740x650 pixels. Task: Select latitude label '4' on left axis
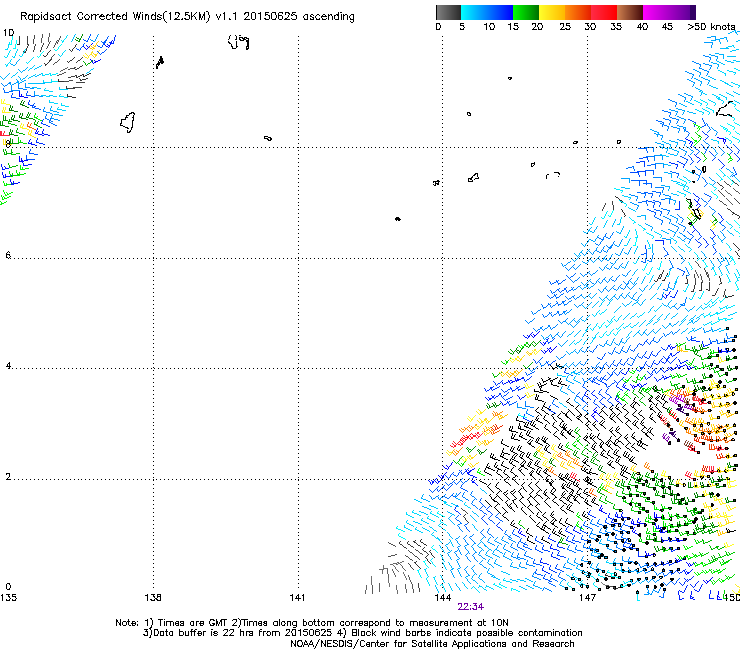[8, 366]
